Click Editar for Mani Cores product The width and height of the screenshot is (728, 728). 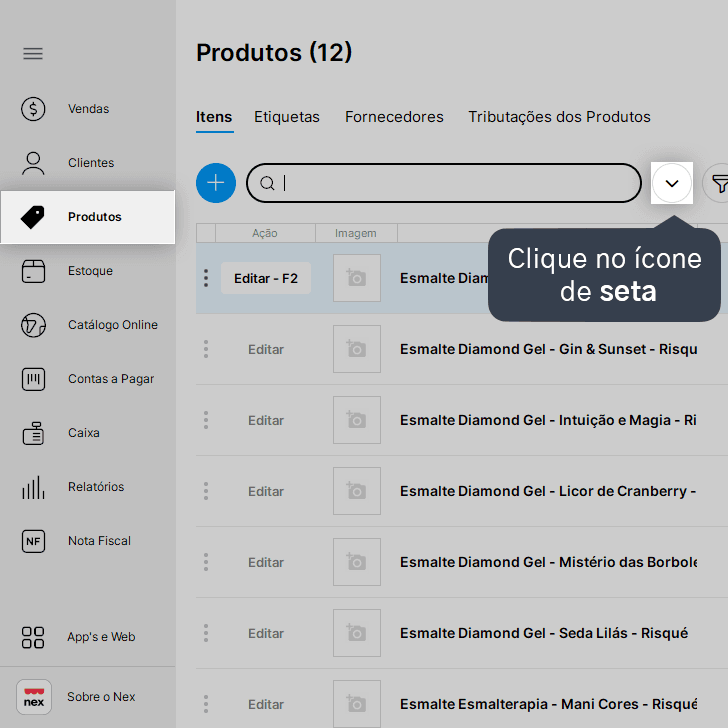(266, 705)
